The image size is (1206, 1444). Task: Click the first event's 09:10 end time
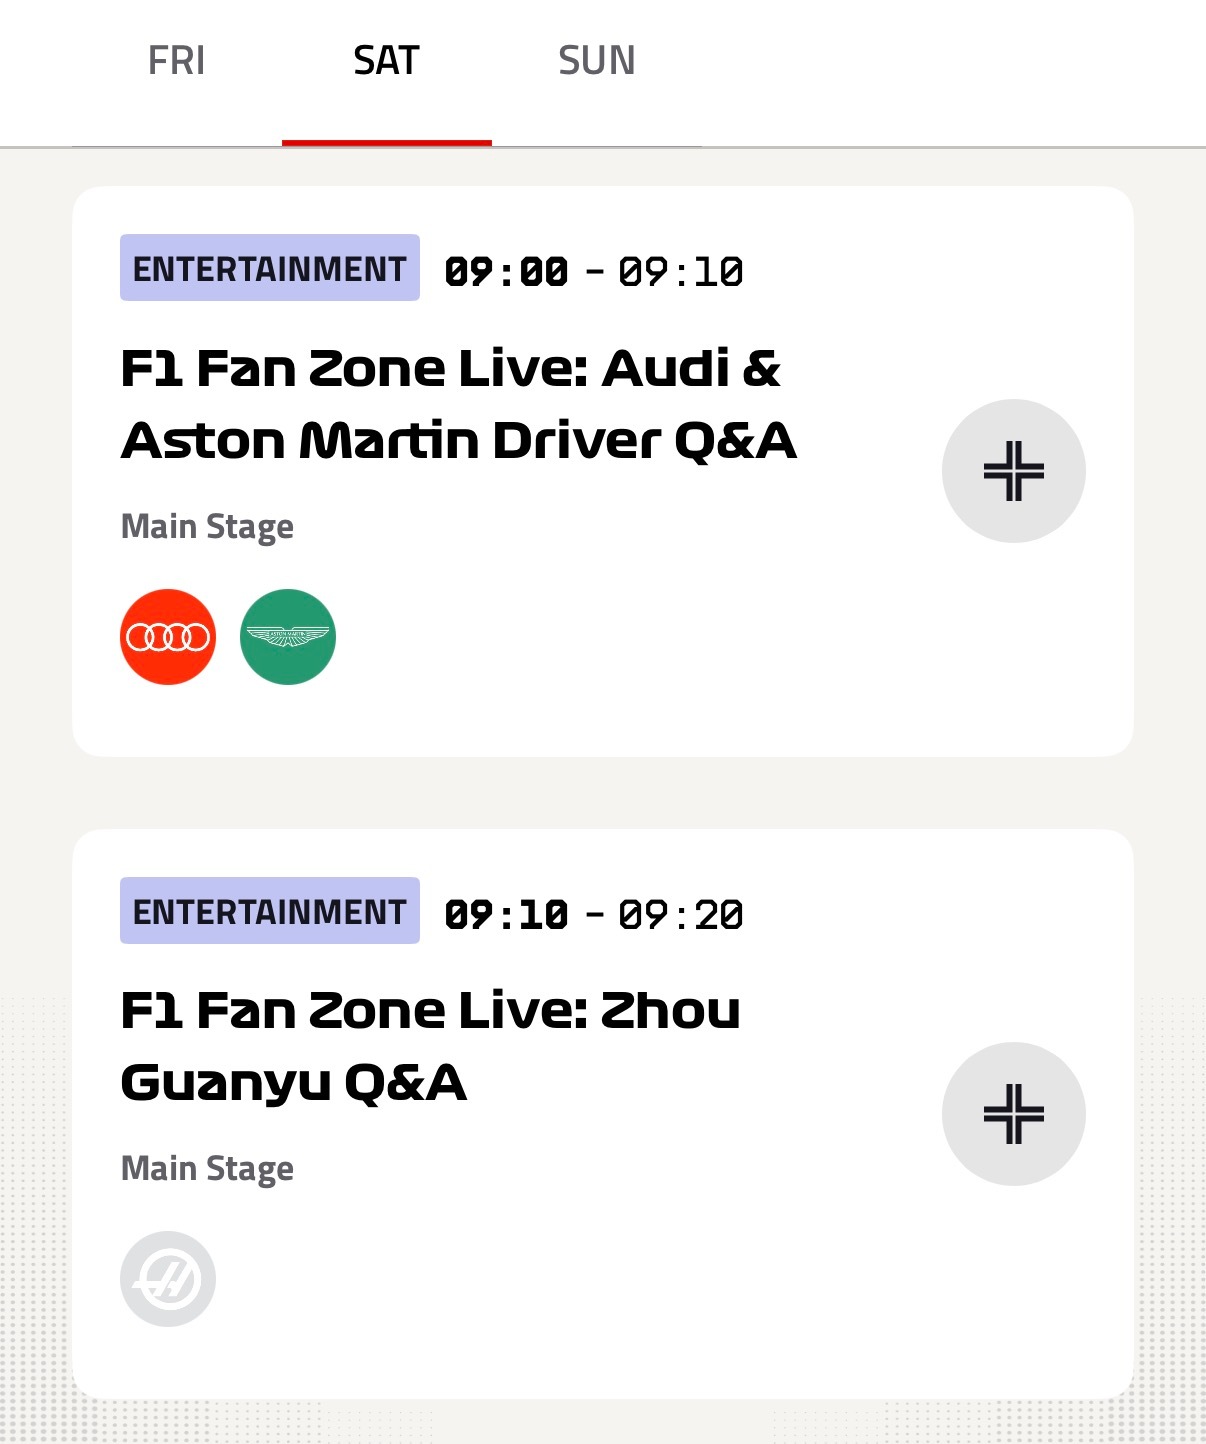[x=681, y=272]
